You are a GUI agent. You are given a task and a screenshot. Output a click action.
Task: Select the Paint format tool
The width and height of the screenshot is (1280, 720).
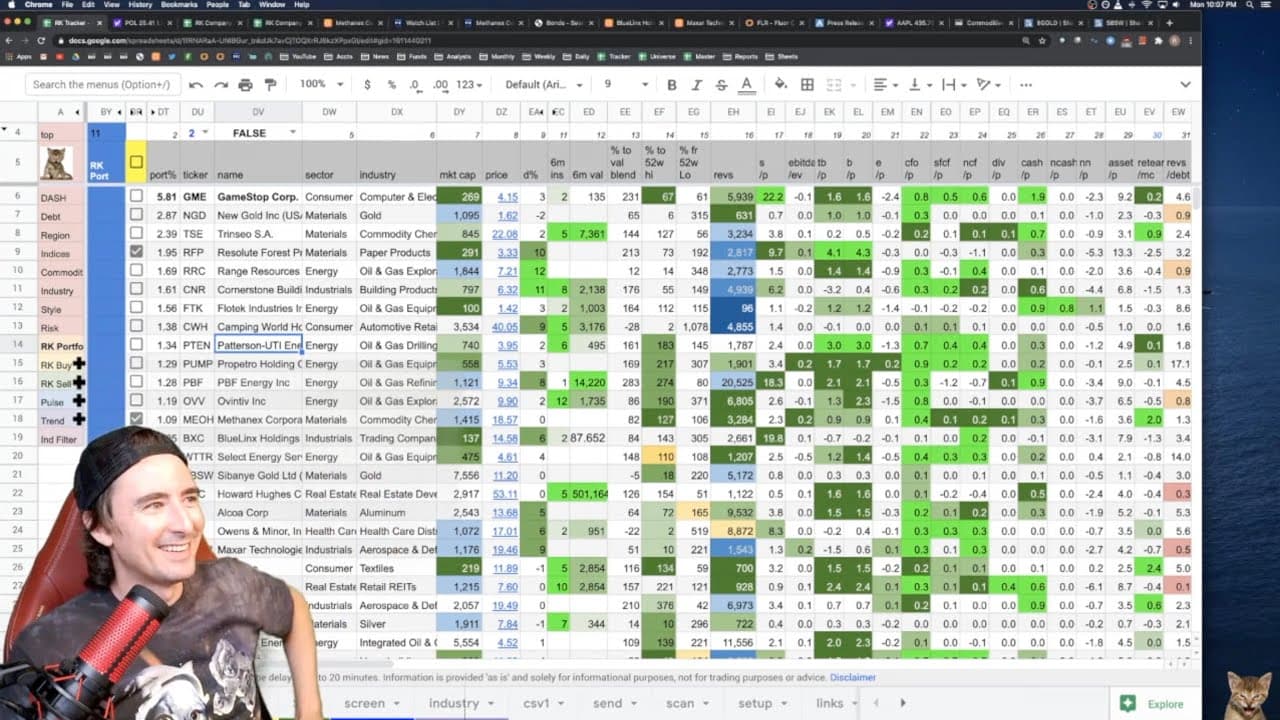point(270,85)
